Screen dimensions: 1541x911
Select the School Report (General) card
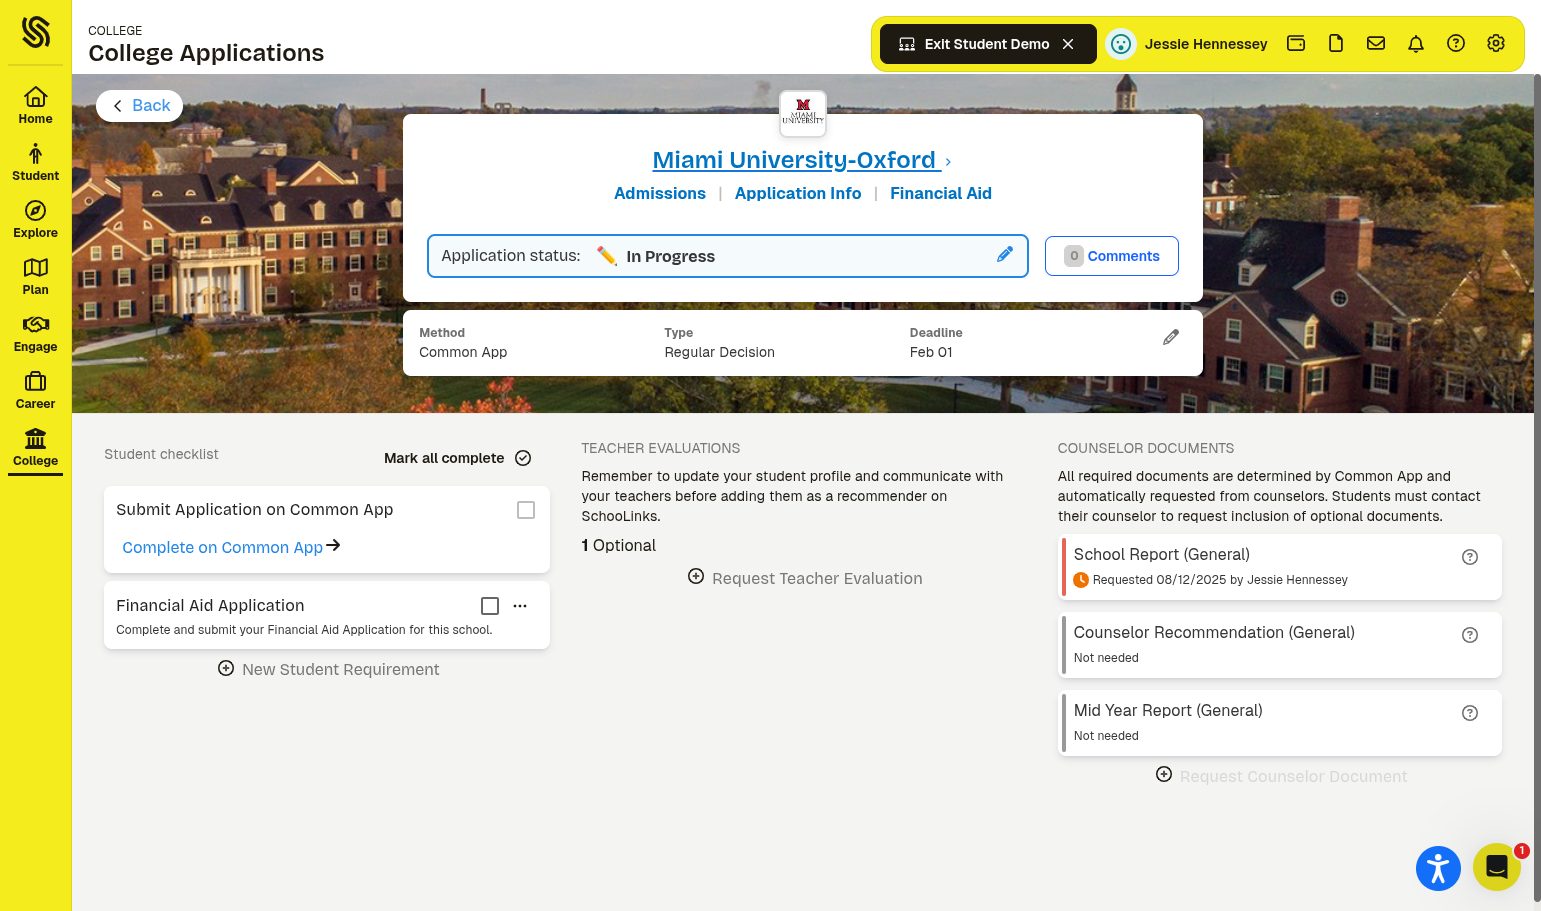click(x=1280, y=567)
